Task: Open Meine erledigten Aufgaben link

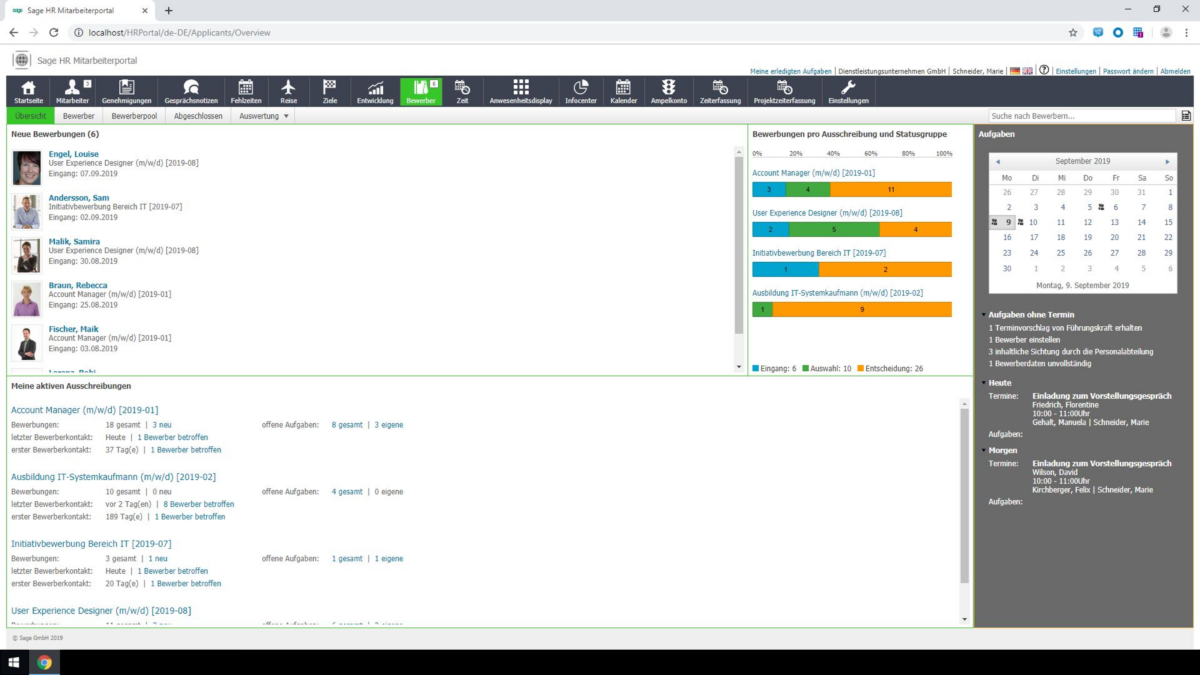Action: [790, 72]
